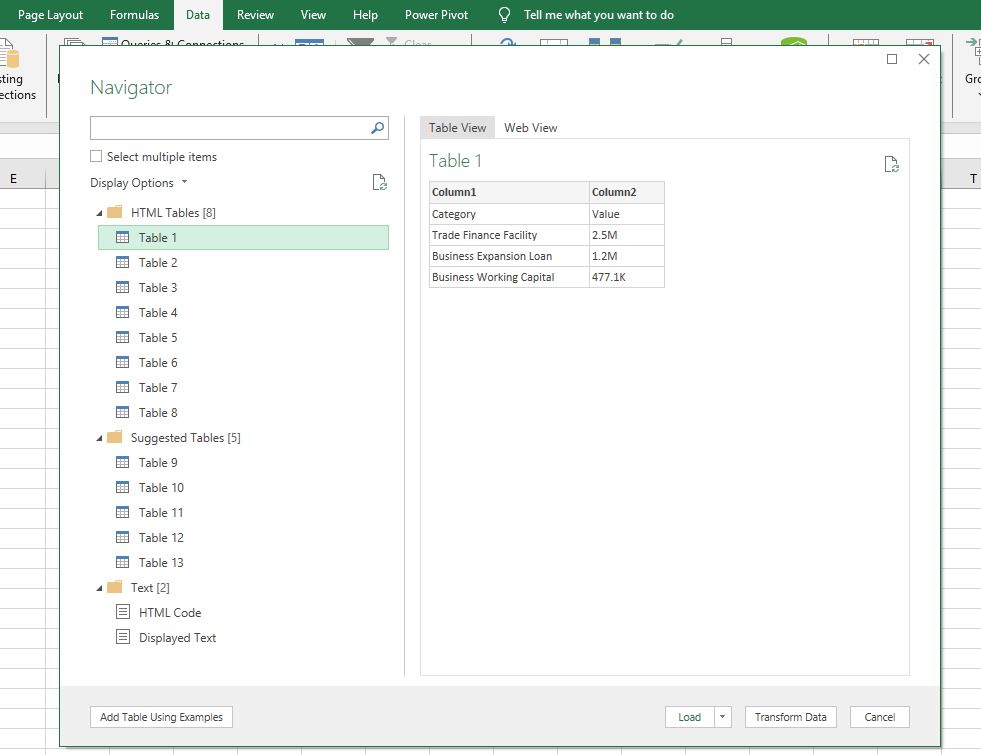Click the Column1 header in preview
The width and height of the screenshot is (981, 755).
pos(509,192)
